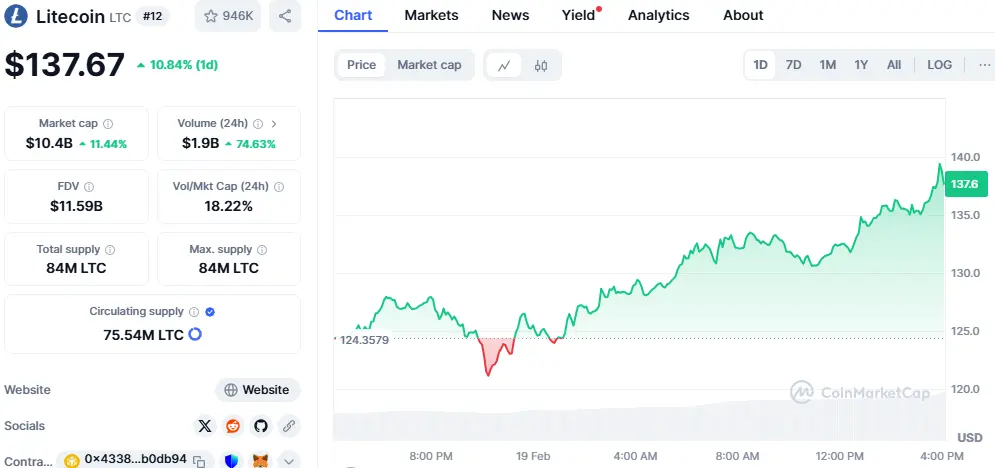Click the Website button

pos(257,390)
